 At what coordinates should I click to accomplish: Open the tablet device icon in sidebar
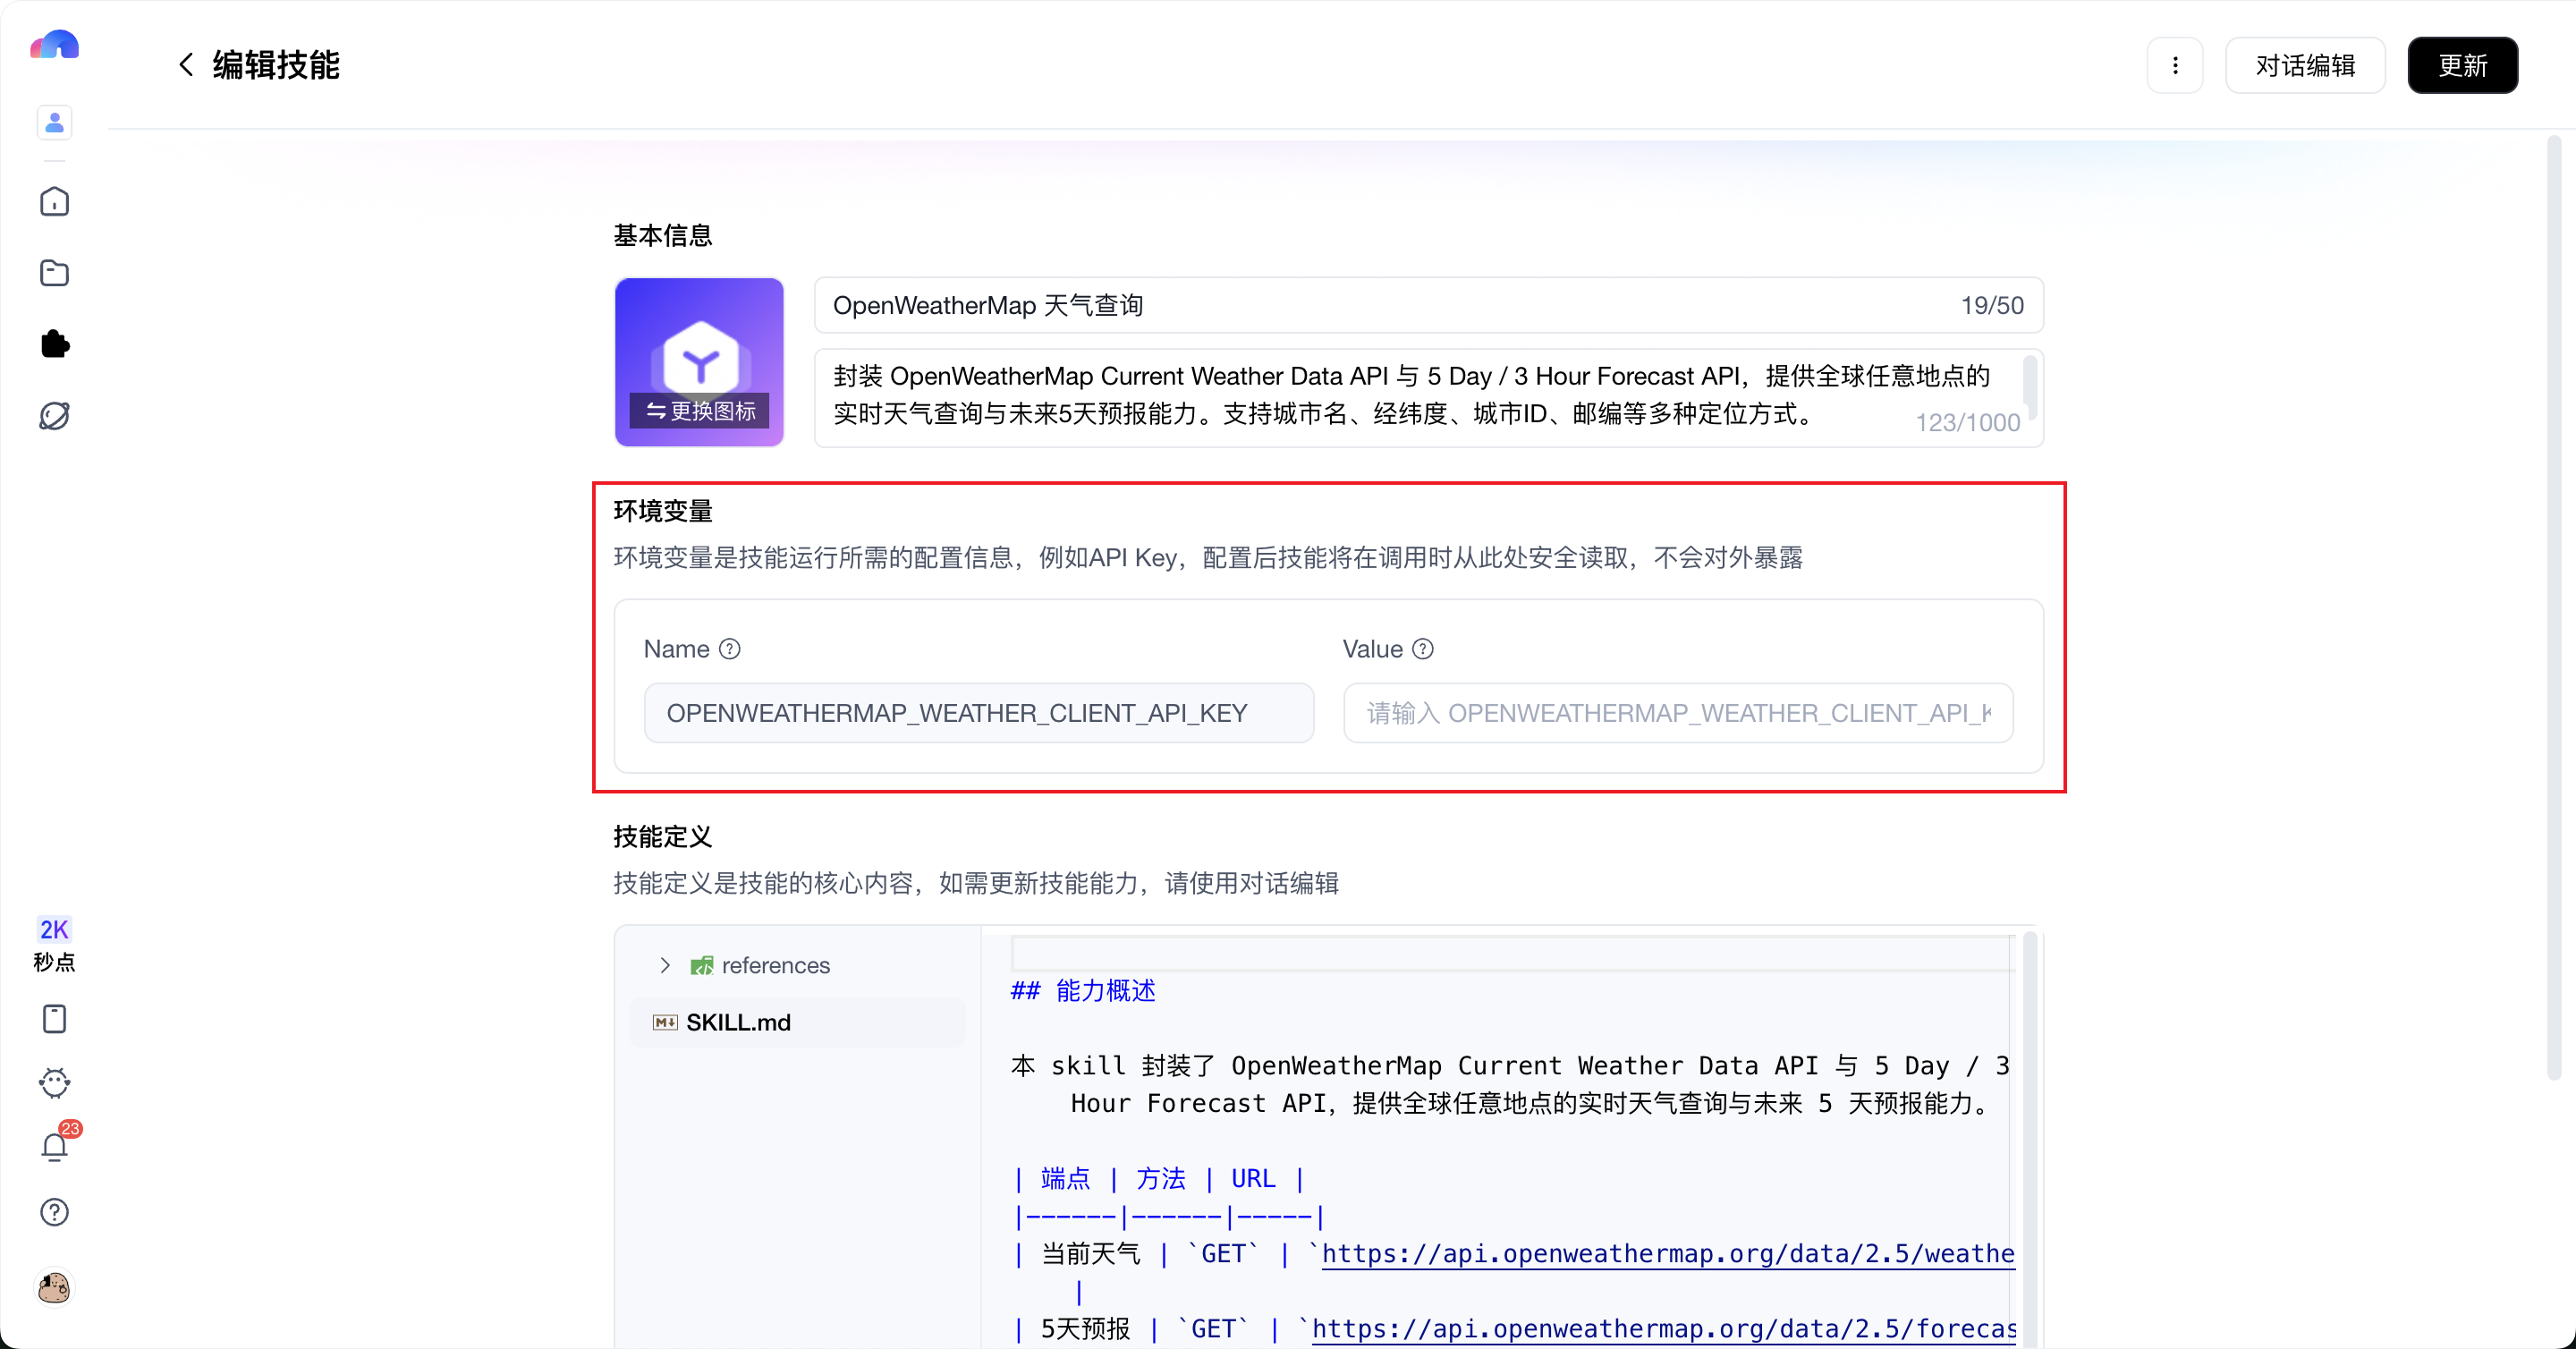pyautogui.click(x=55, y=1019)
